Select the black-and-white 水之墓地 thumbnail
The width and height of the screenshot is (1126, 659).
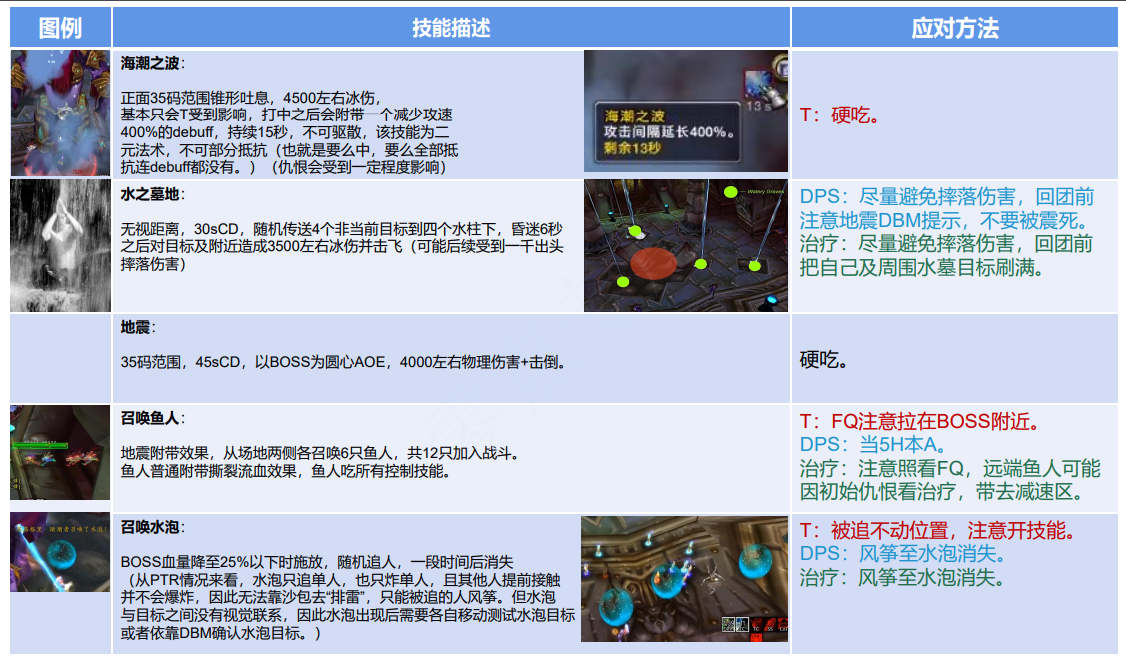coord(60,245)
